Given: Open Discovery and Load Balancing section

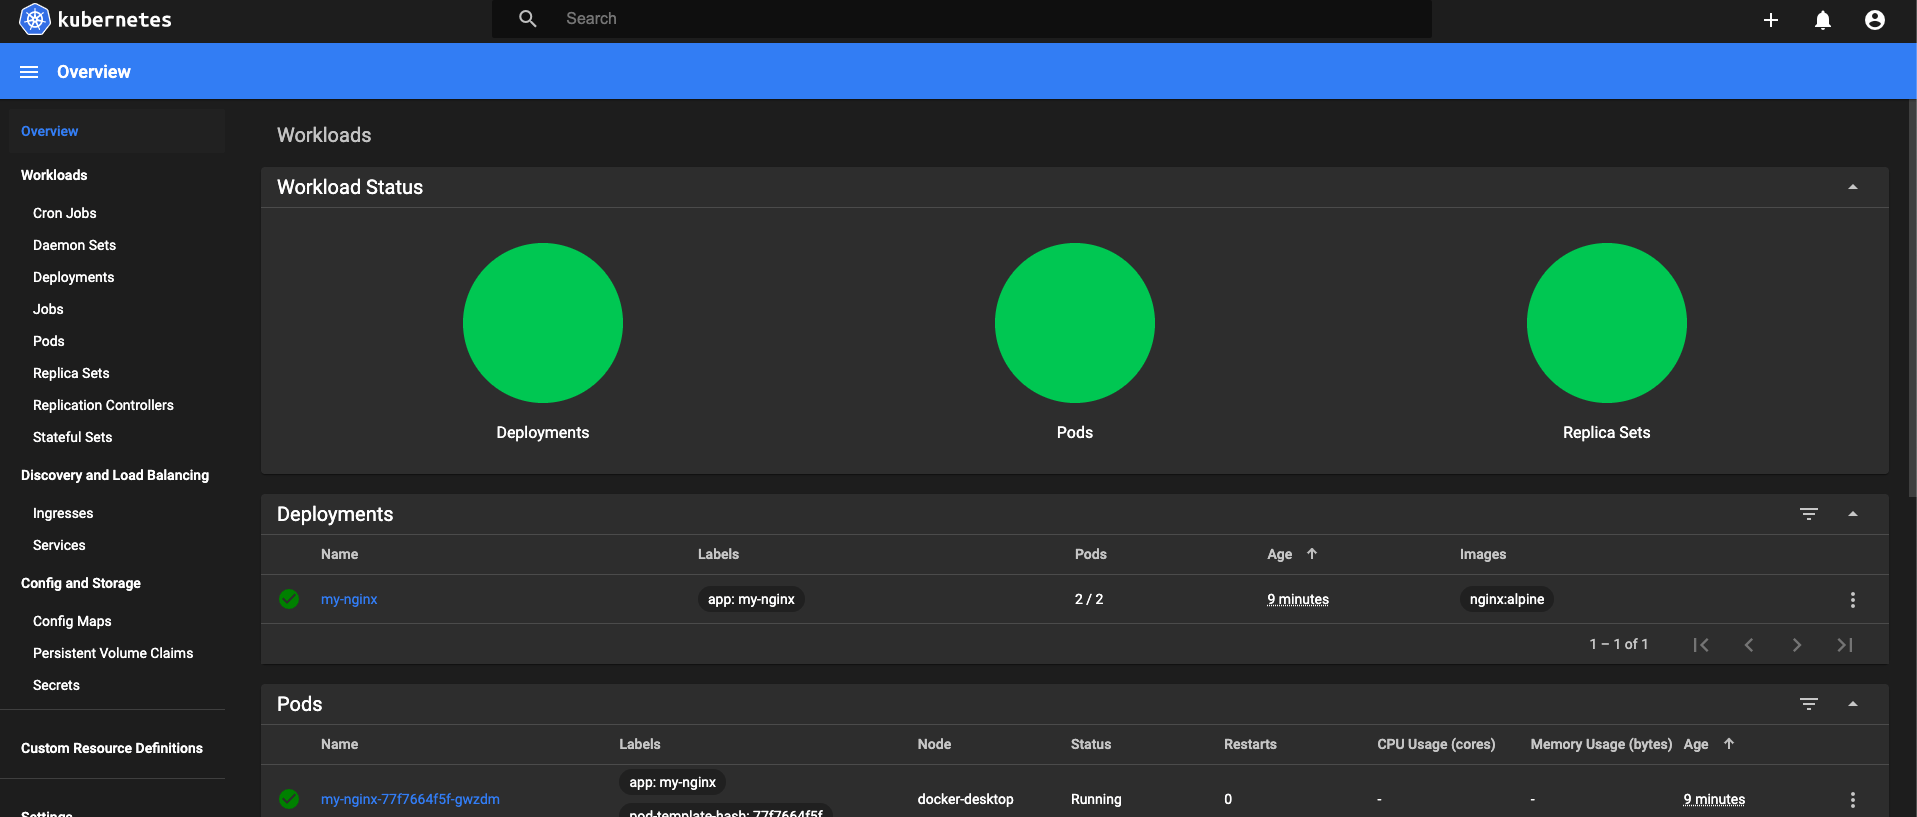Looking at the screenshot, I should 115,475.
